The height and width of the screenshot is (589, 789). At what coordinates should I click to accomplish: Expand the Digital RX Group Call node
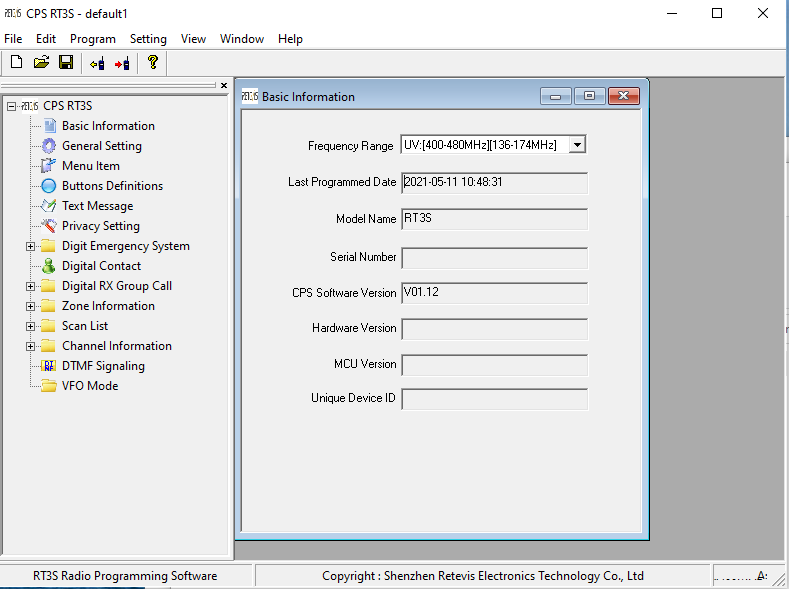point(31,286)
